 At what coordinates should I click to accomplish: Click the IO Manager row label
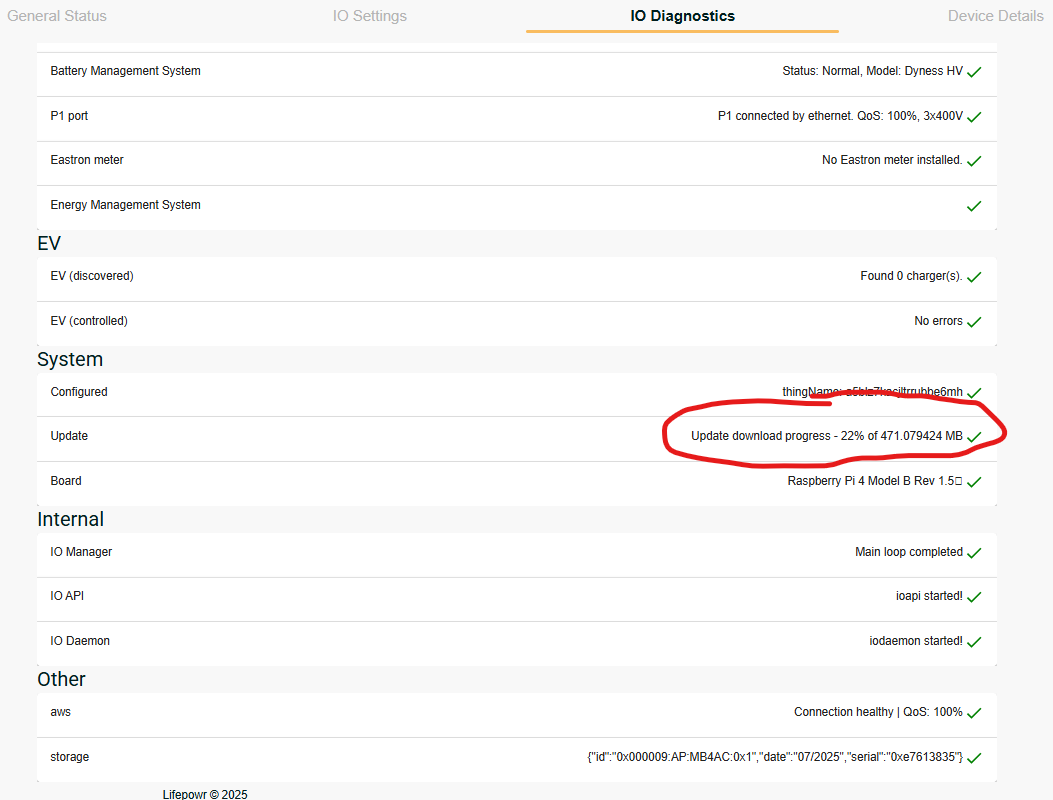click(x=81, y=552)
